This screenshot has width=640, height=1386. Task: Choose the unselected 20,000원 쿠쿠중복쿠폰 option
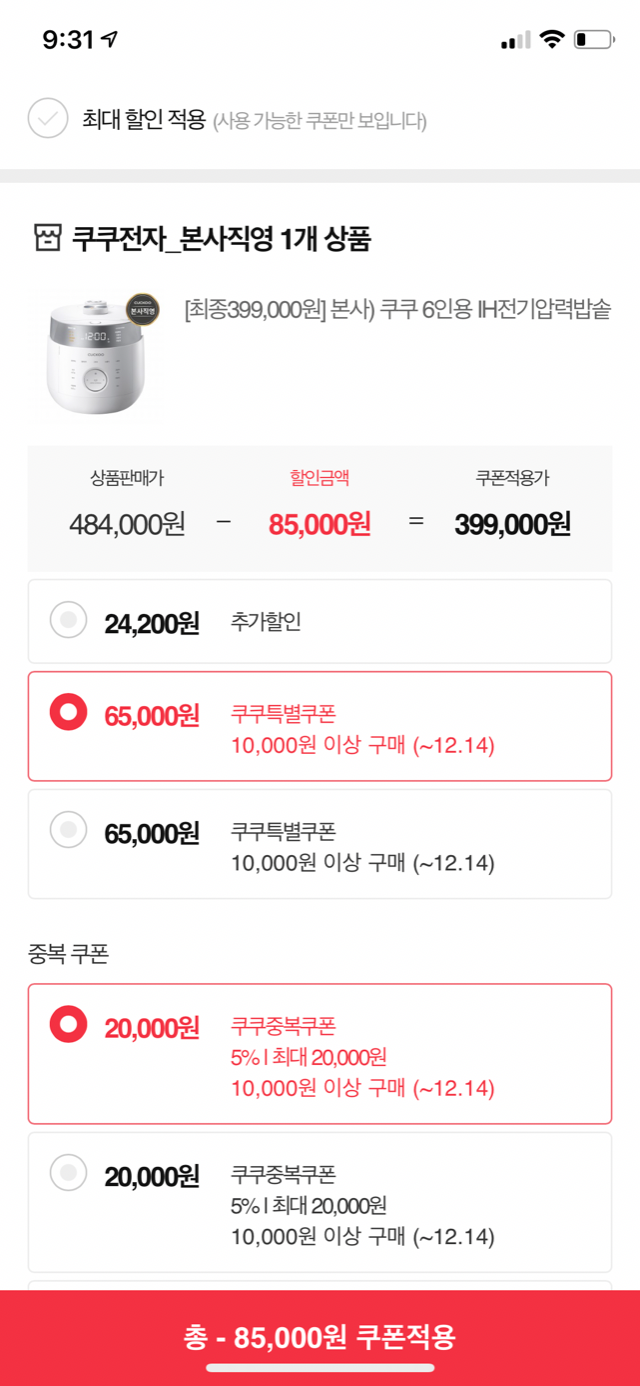tap(69, 1174)
